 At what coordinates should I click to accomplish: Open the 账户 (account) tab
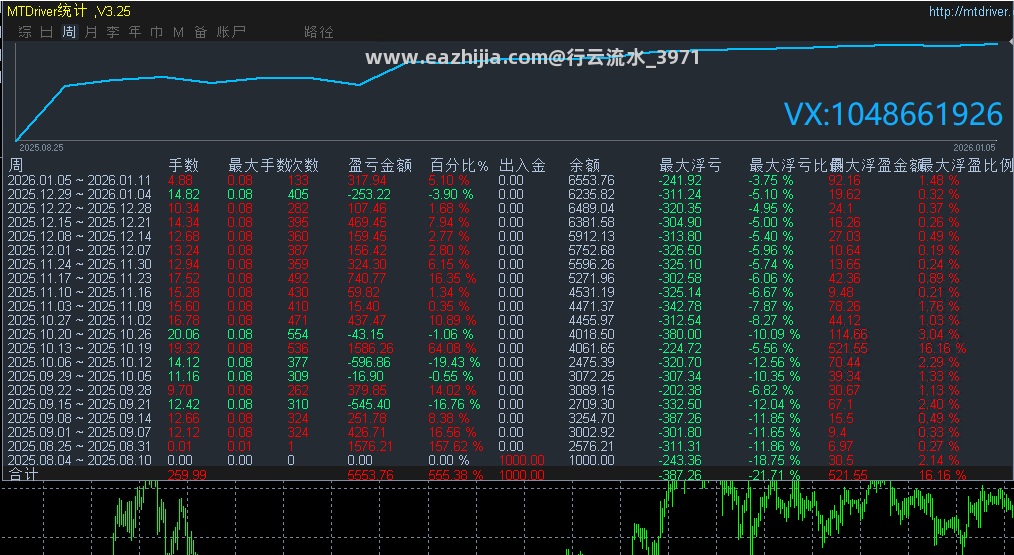[x=231, y=32]
